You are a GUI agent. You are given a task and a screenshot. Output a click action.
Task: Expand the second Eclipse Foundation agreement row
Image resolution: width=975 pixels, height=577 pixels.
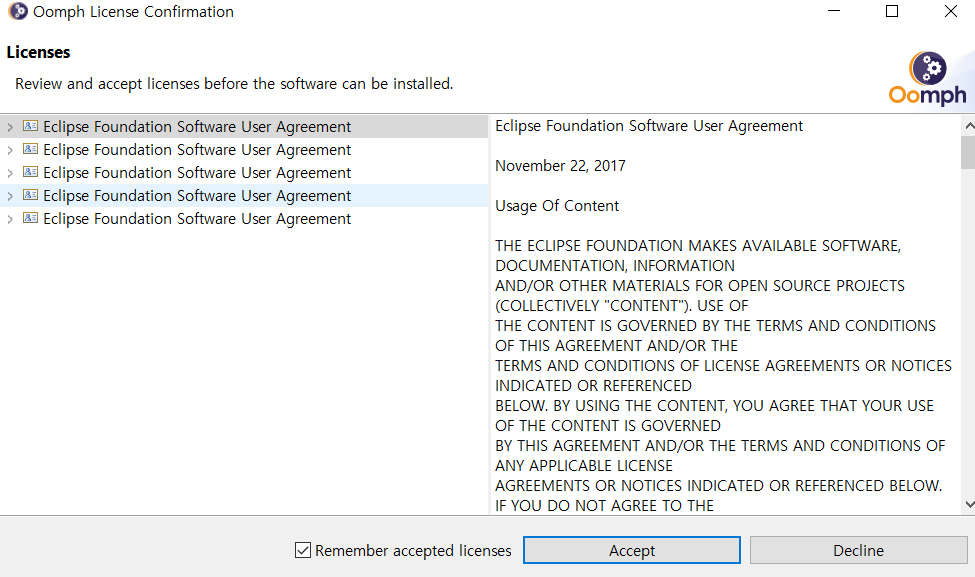[10, 150]
